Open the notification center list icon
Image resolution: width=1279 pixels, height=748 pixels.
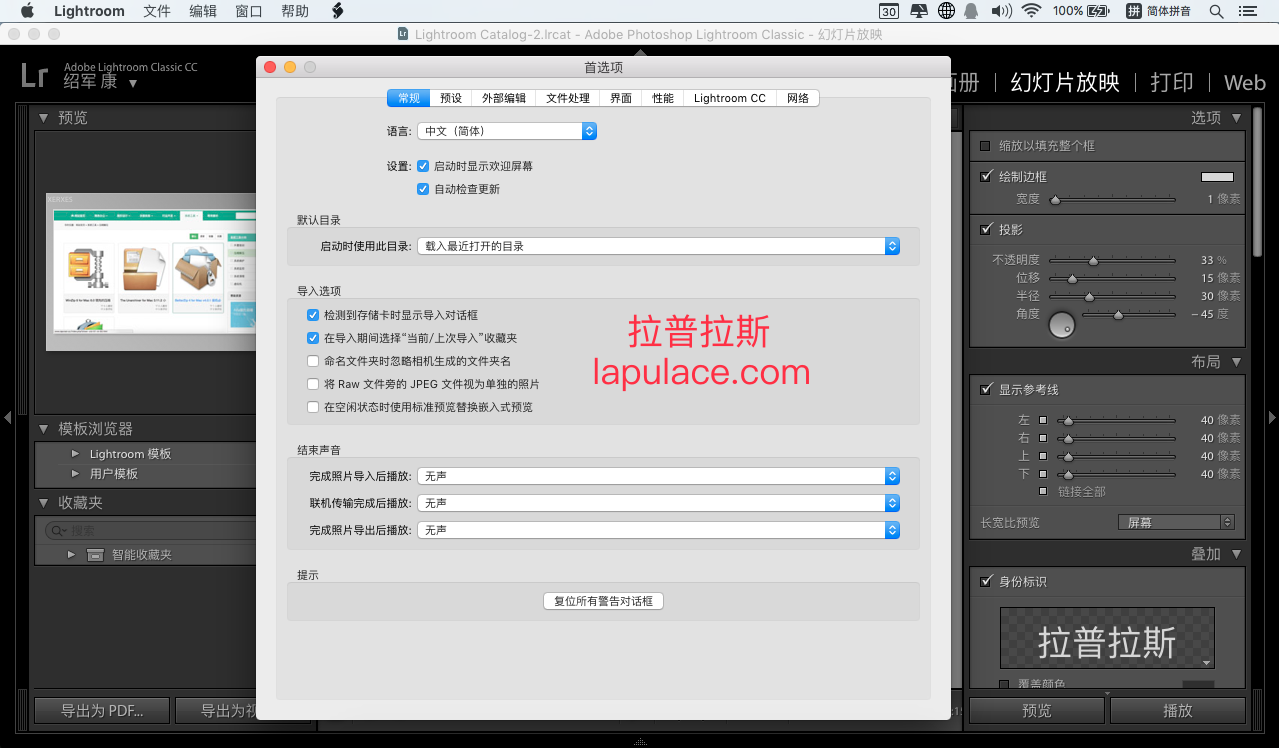[1247, 11]
